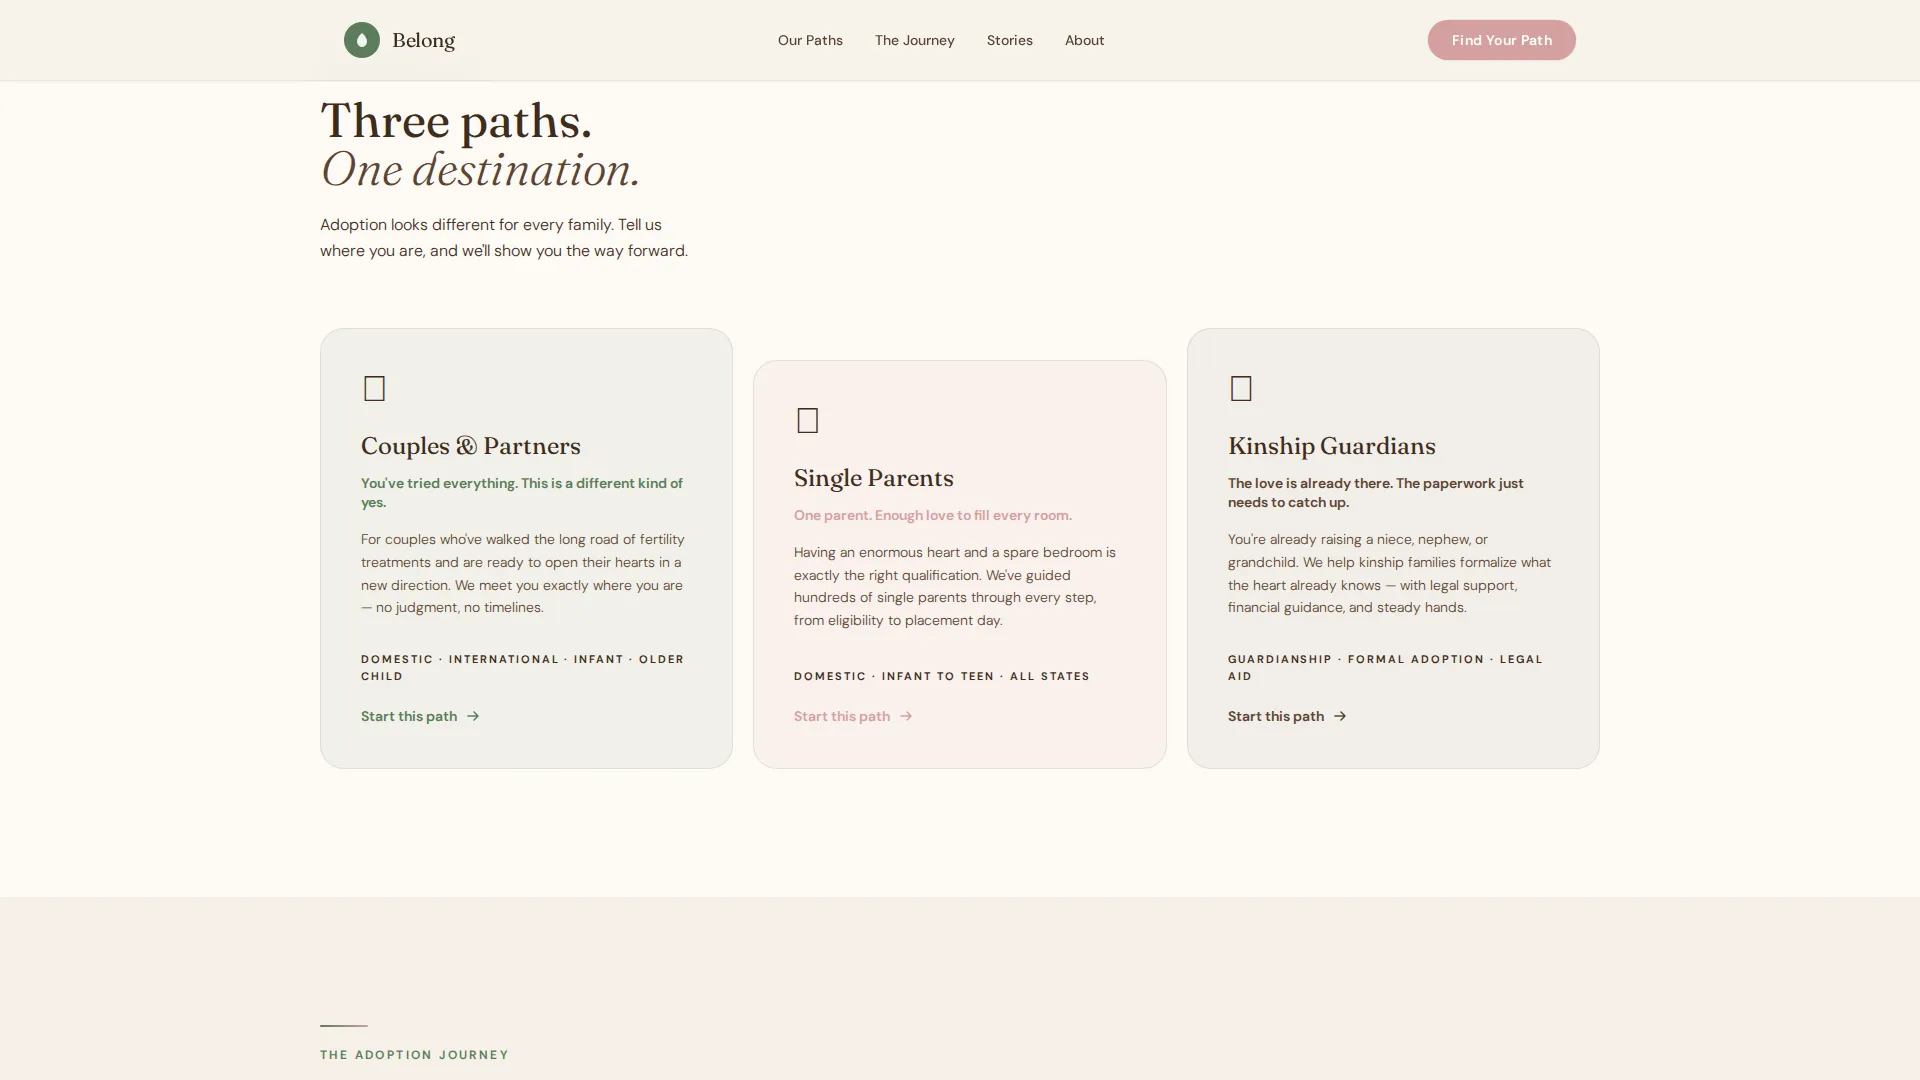Click 'THE ADOPTION JOURNEY' section label
Image resolution: width=1920 pixels, height=1080 pixels.
[x=414, y=1055]
